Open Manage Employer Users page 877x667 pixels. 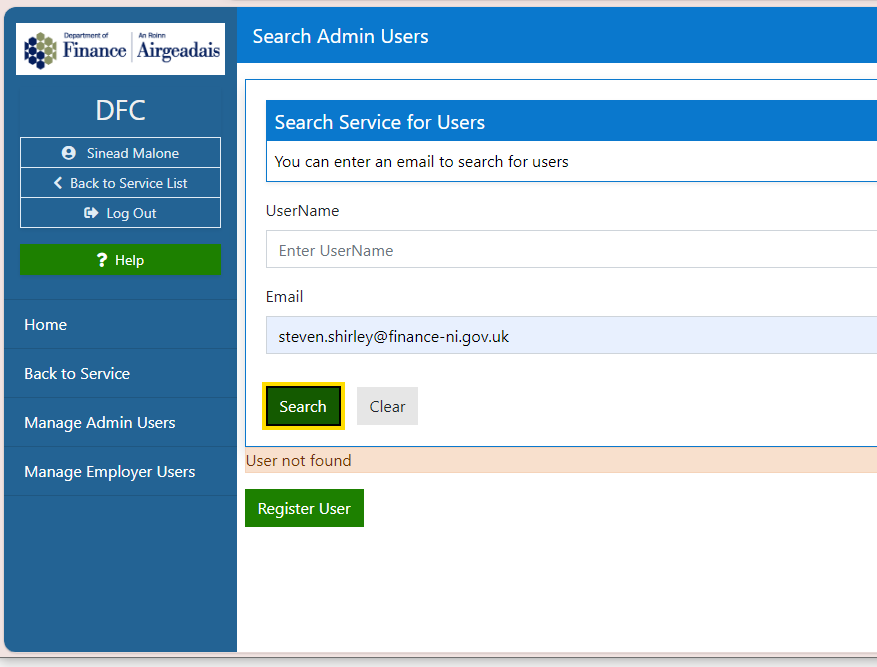(110, 472)
